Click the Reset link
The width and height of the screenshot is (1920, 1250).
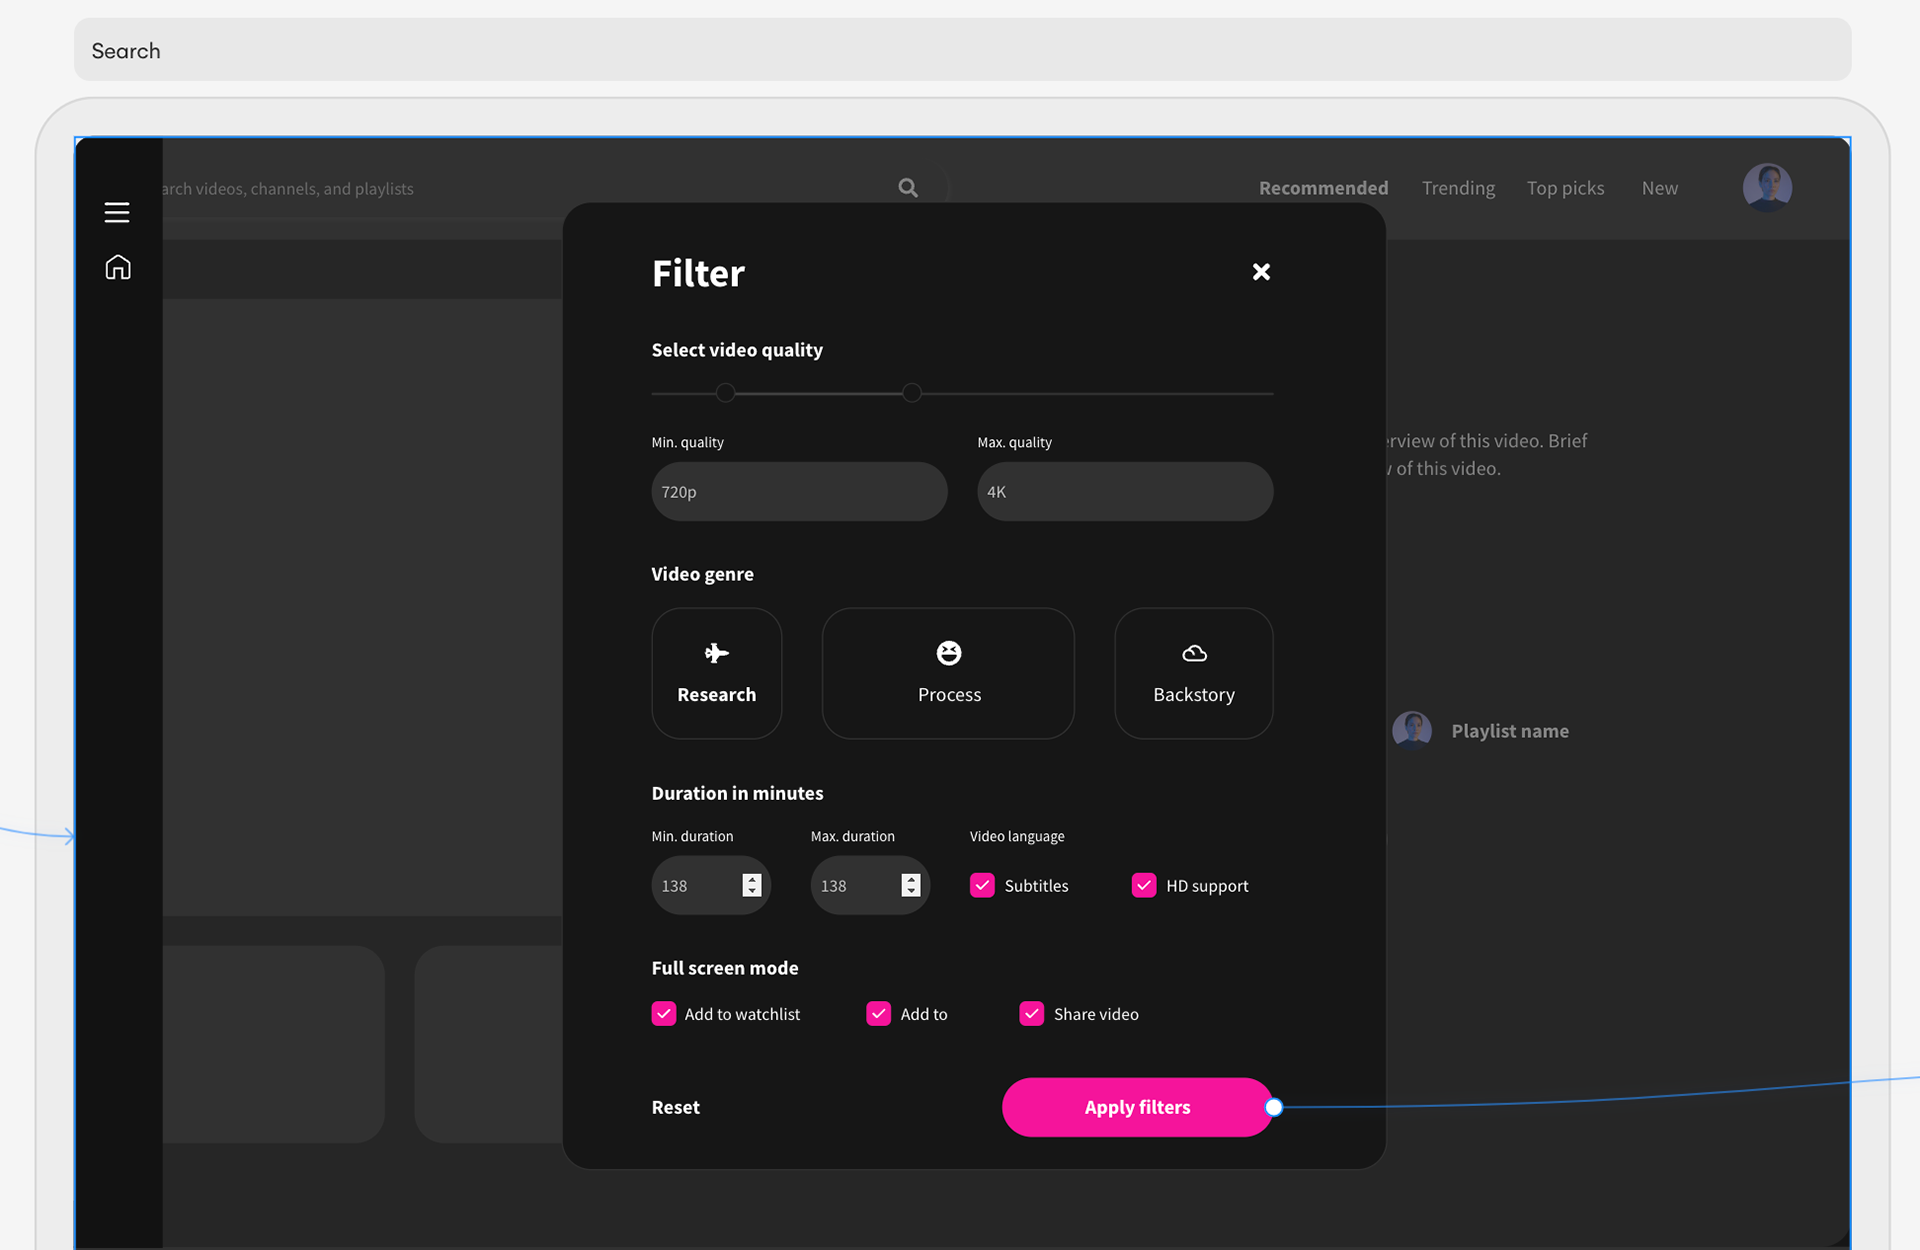(676, 1107)
